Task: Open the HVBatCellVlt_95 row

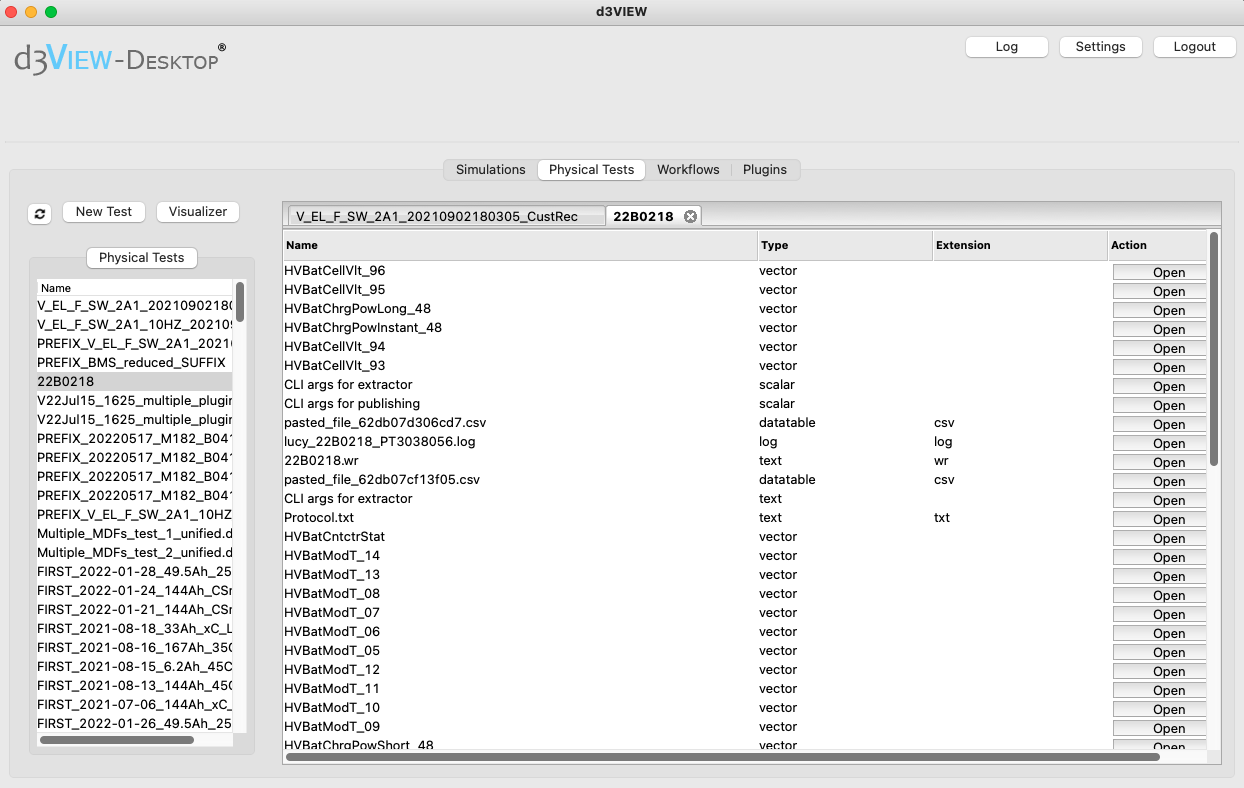Action: [1160, 291]
